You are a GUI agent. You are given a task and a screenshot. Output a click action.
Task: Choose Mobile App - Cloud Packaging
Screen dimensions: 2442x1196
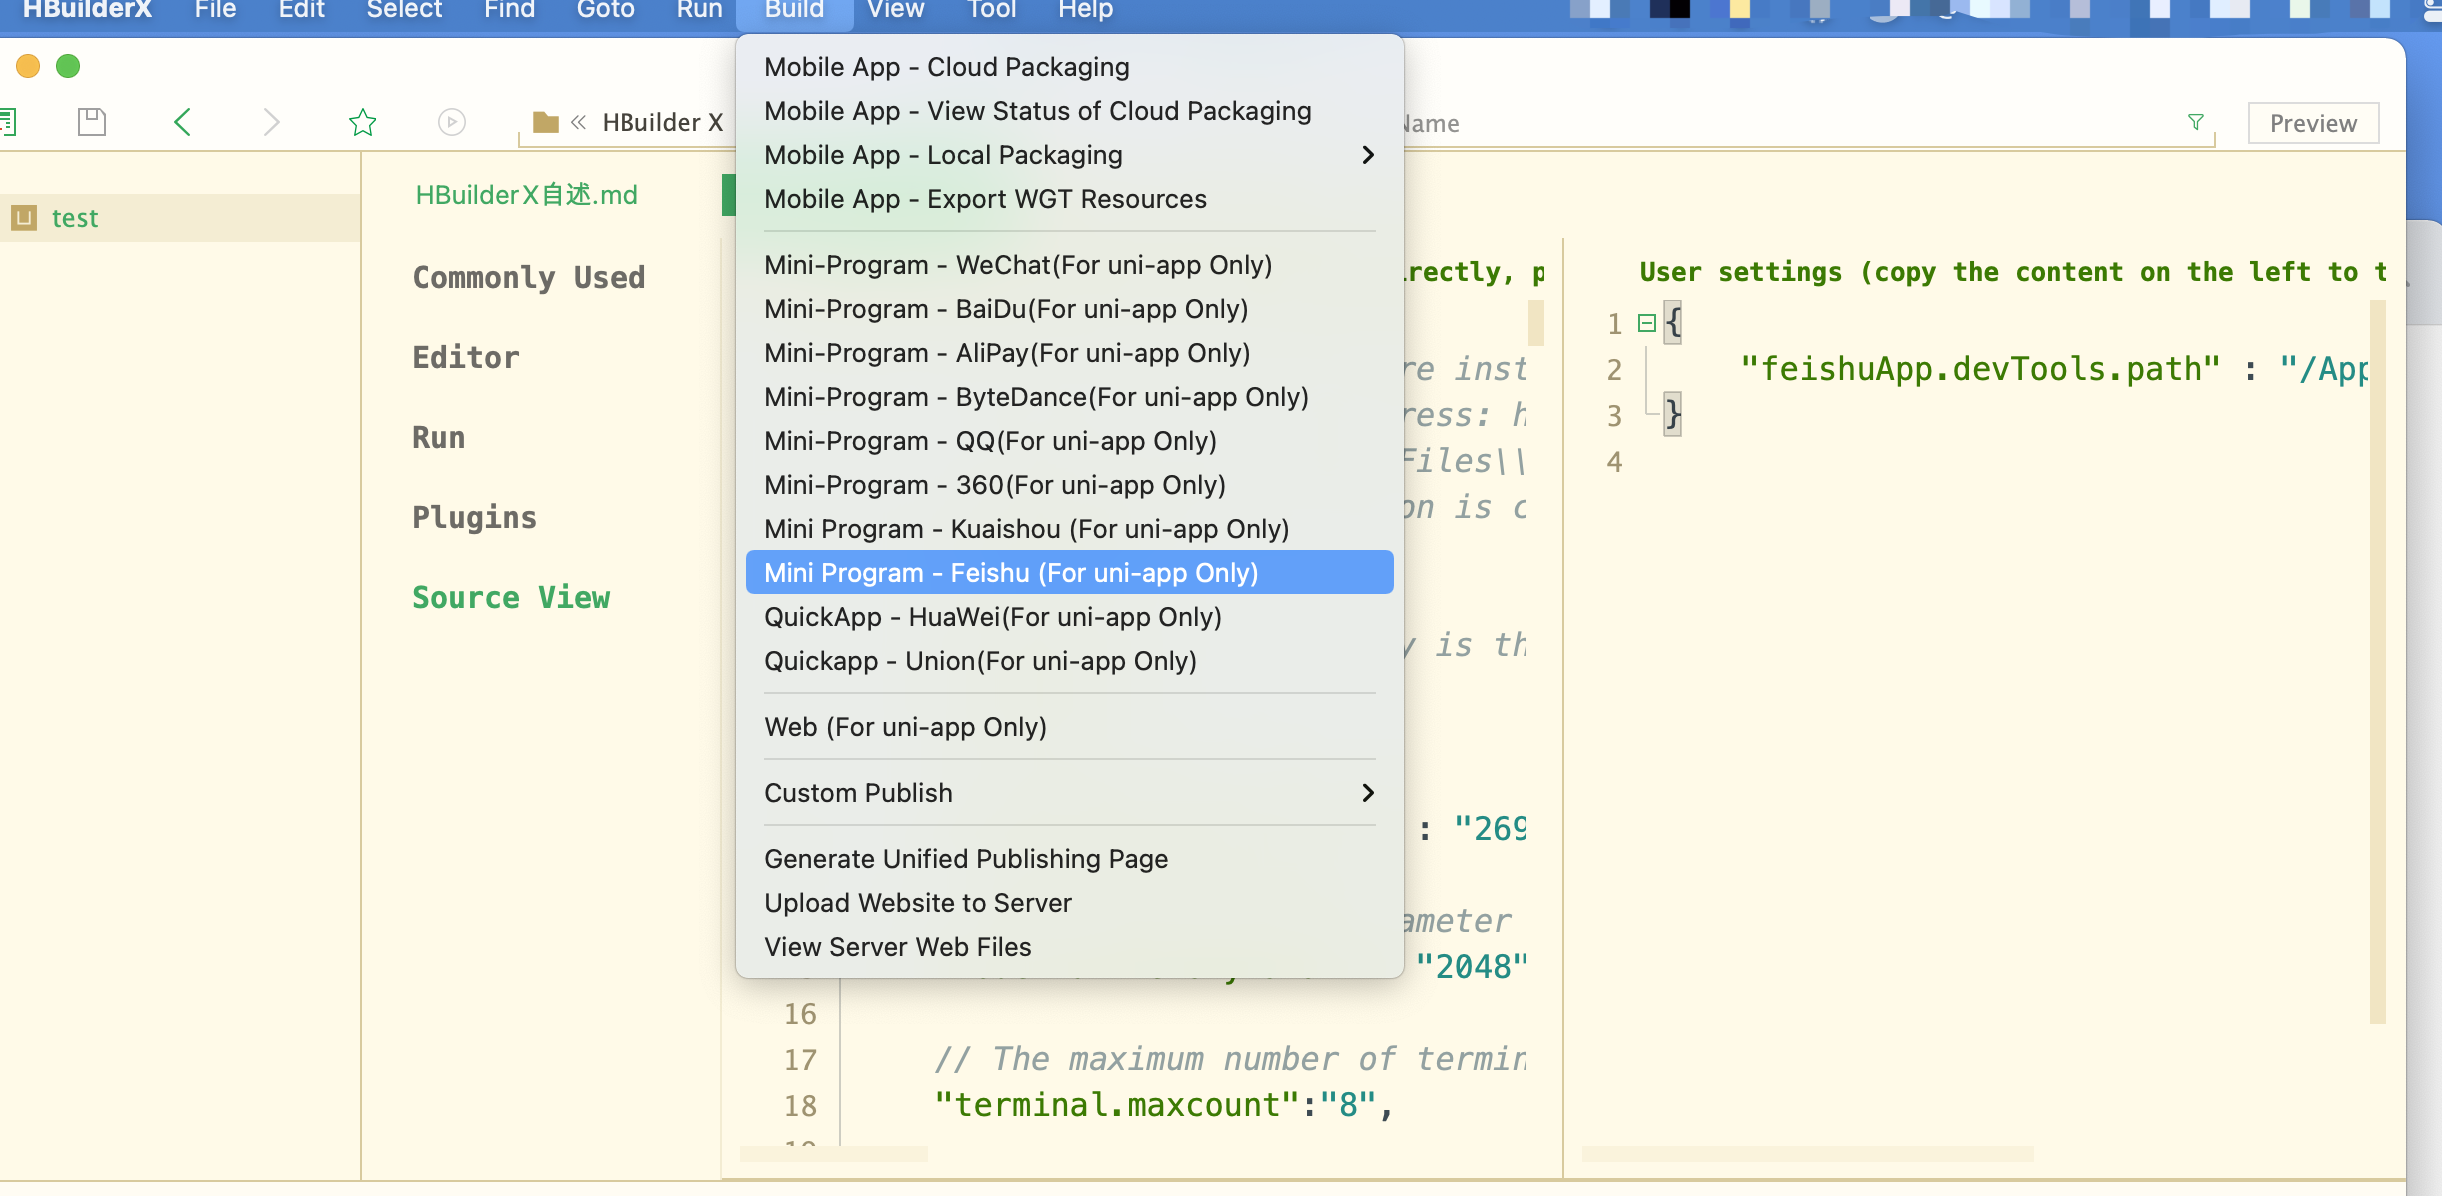click(x=946, y=67)
